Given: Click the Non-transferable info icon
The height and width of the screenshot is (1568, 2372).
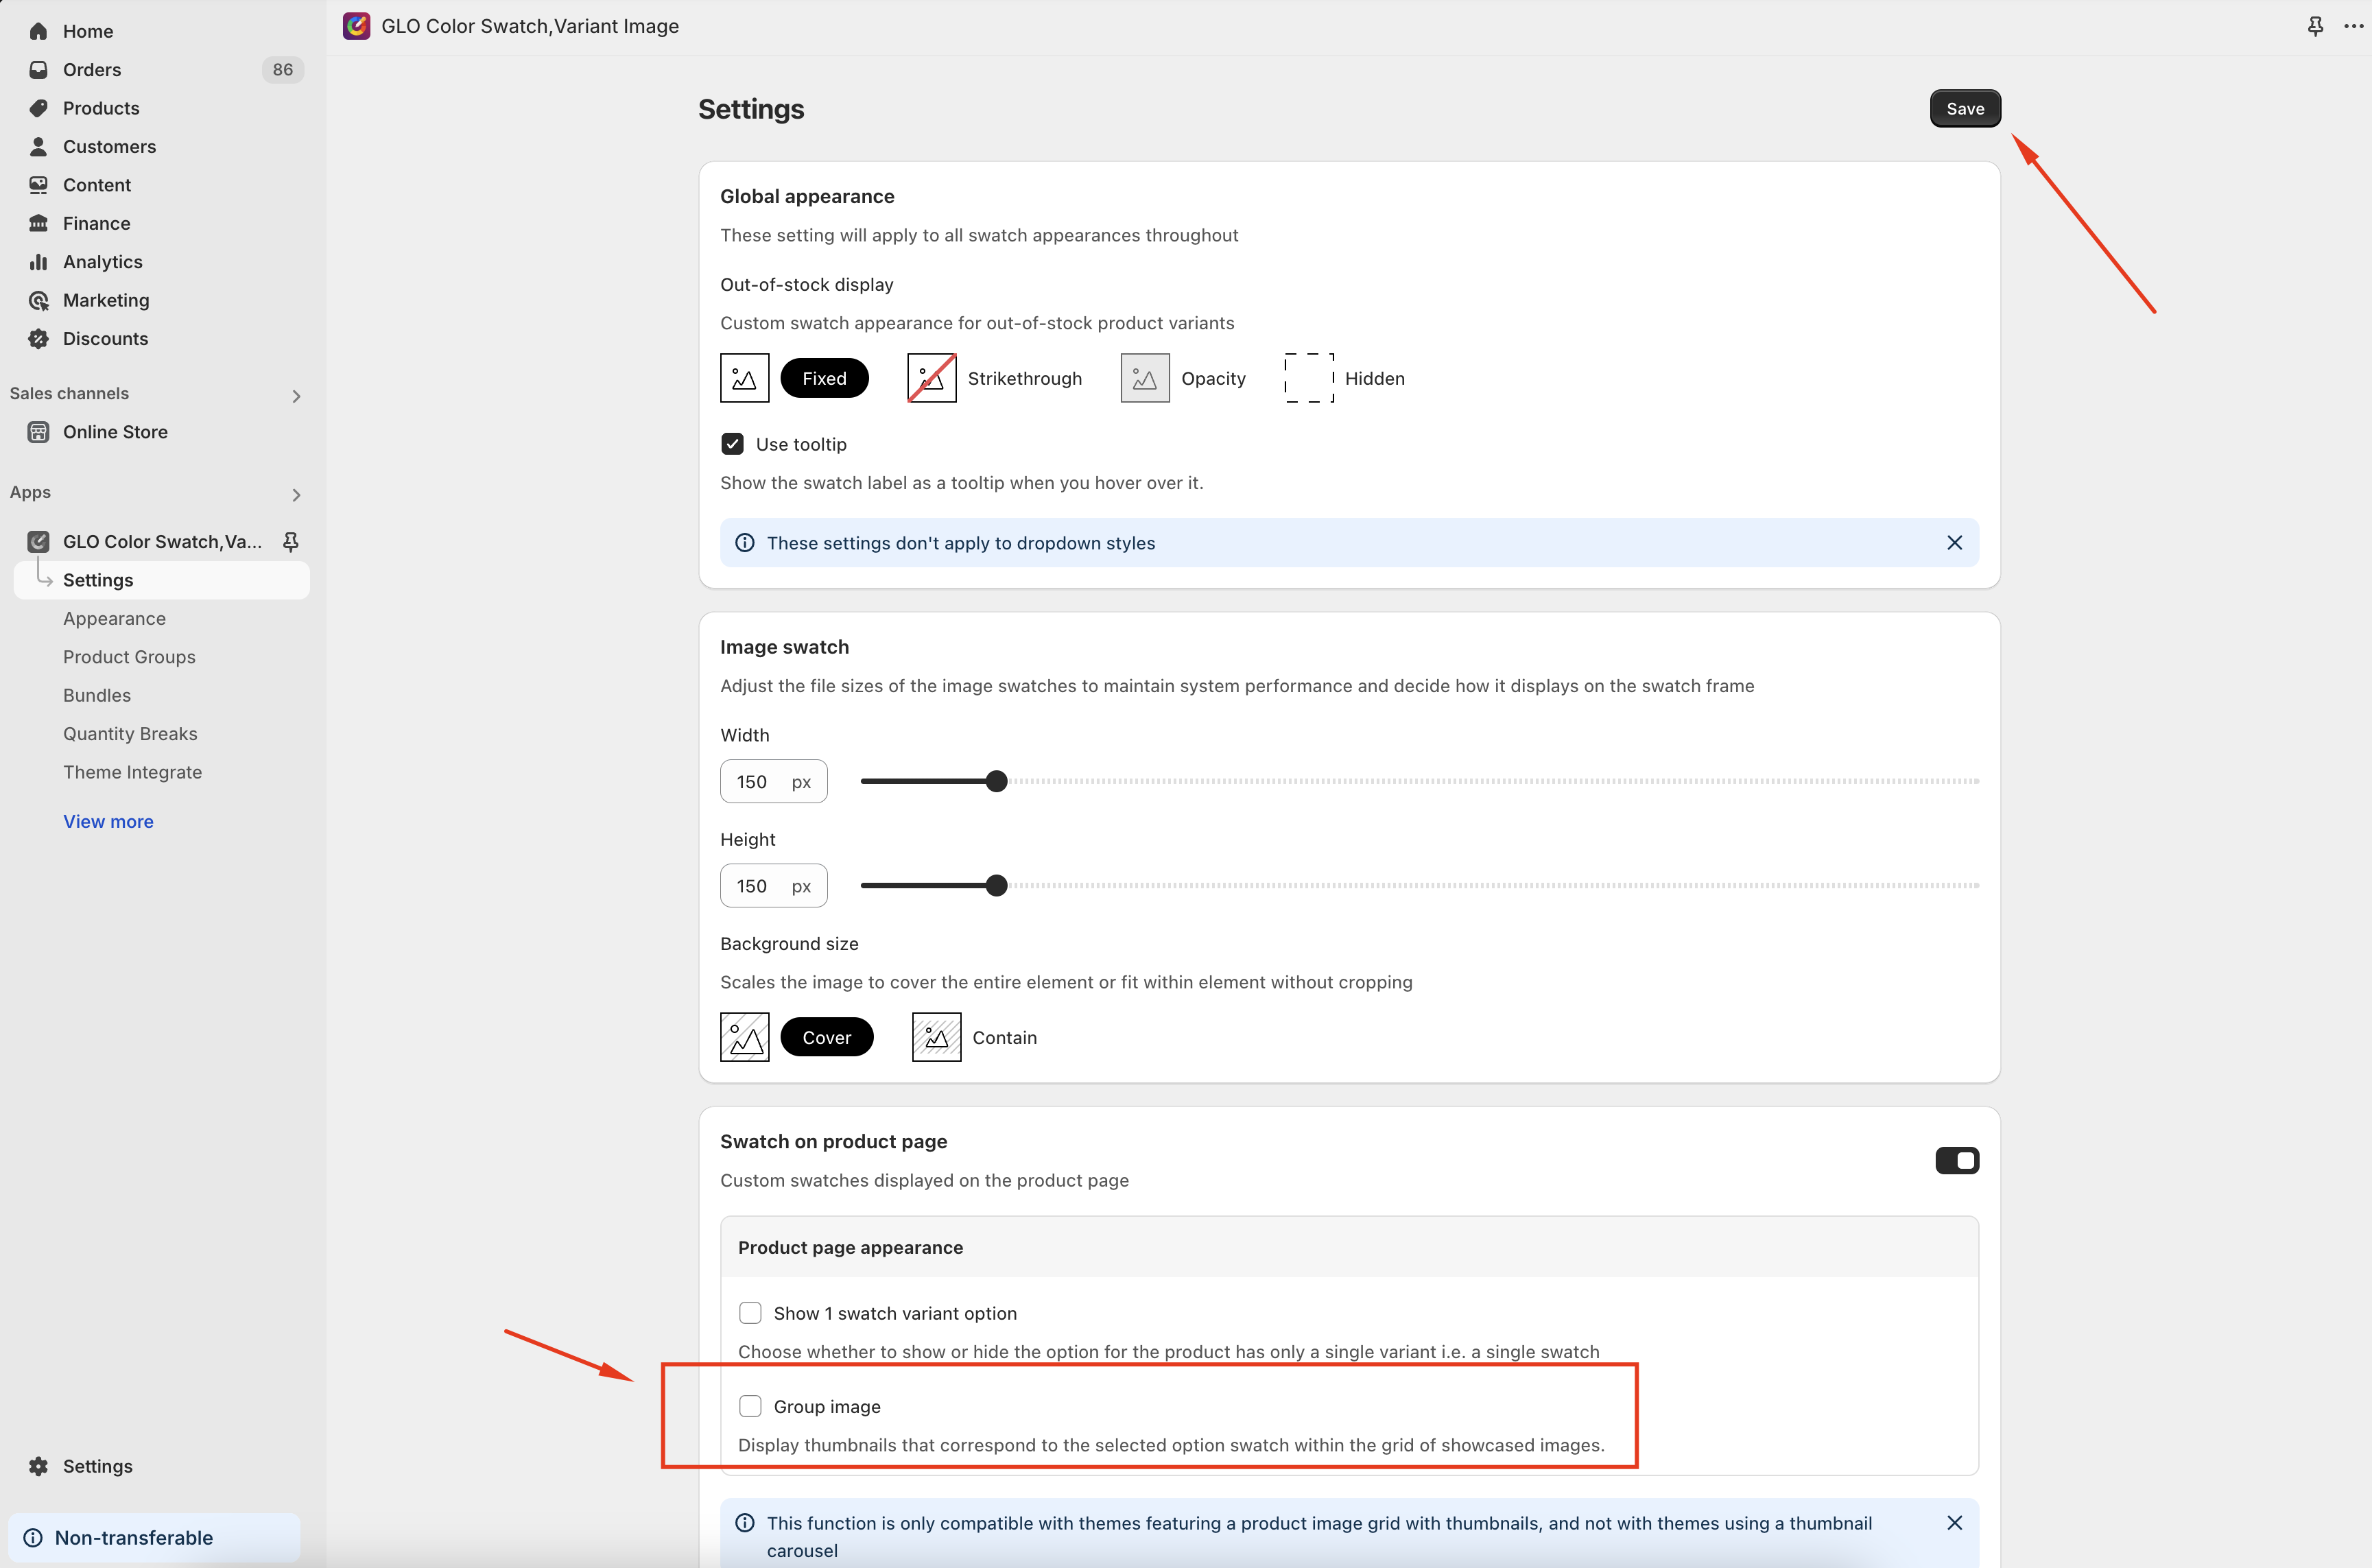Looking at the screenshot, I should tap(33, 1538).
